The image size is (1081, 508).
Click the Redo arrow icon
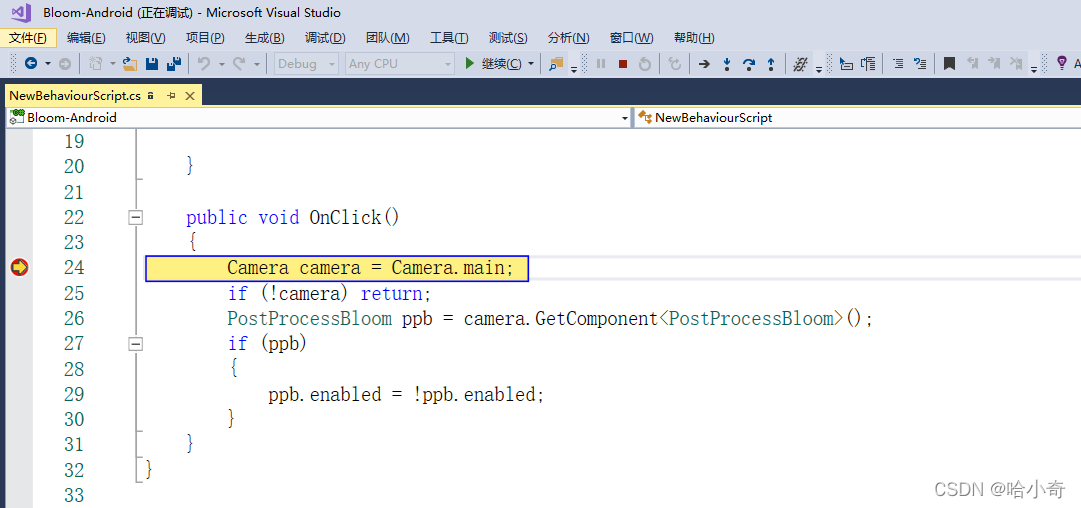239,63
